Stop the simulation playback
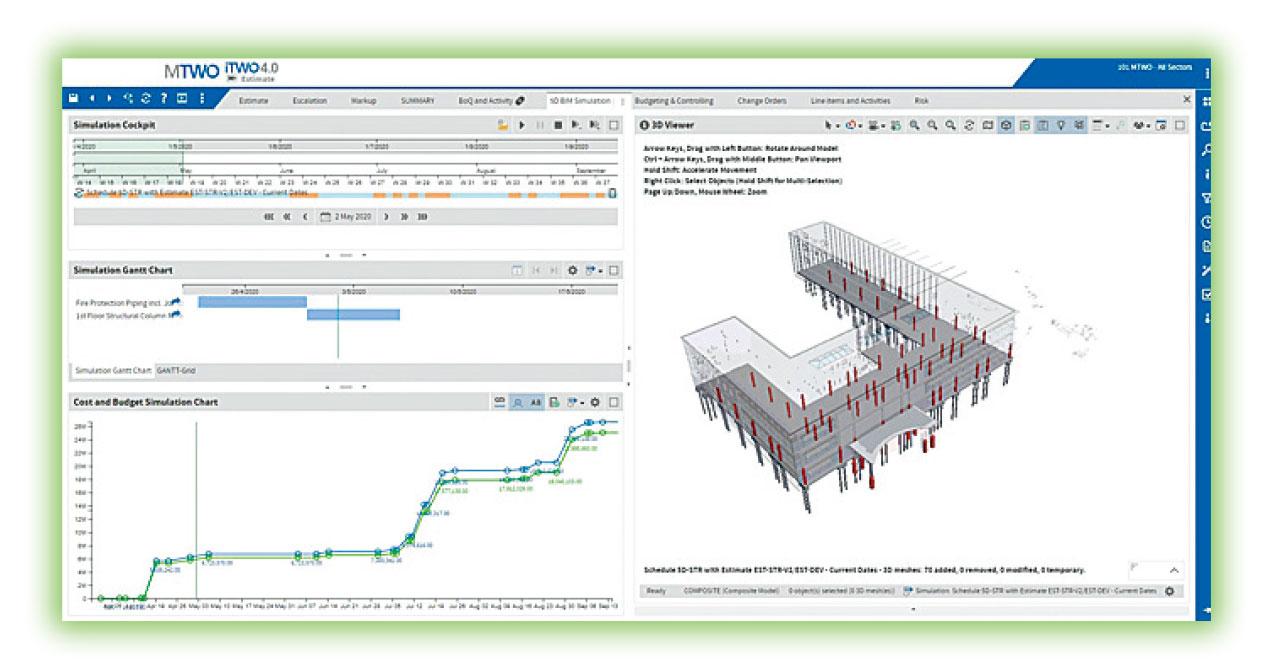 pyautogui.click(x=558, y=125)
